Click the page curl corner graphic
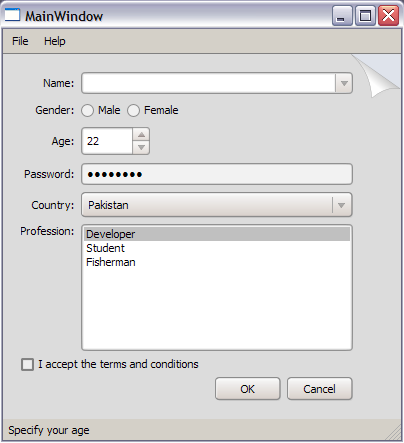This screenshot has height=443, width=404. point(378,75)
